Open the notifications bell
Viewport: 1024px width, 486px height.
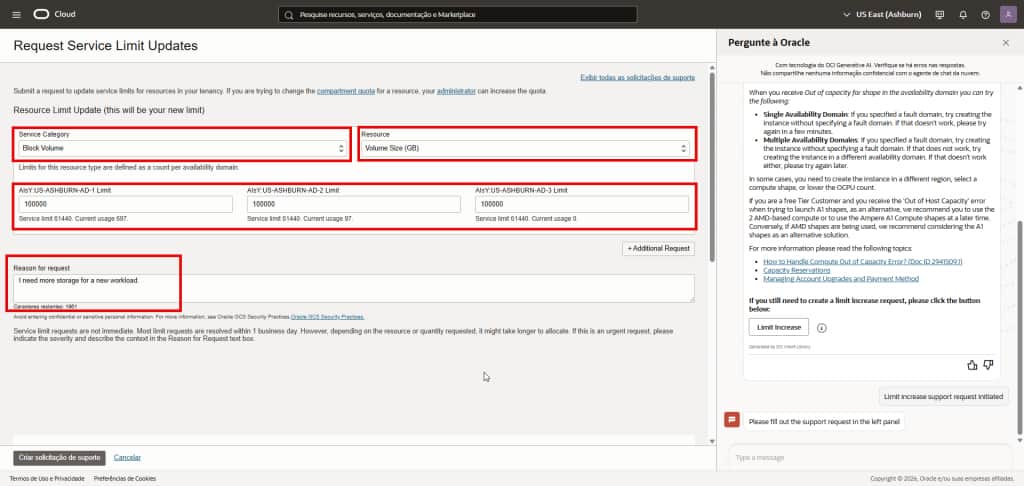click(x=963, y=14)
